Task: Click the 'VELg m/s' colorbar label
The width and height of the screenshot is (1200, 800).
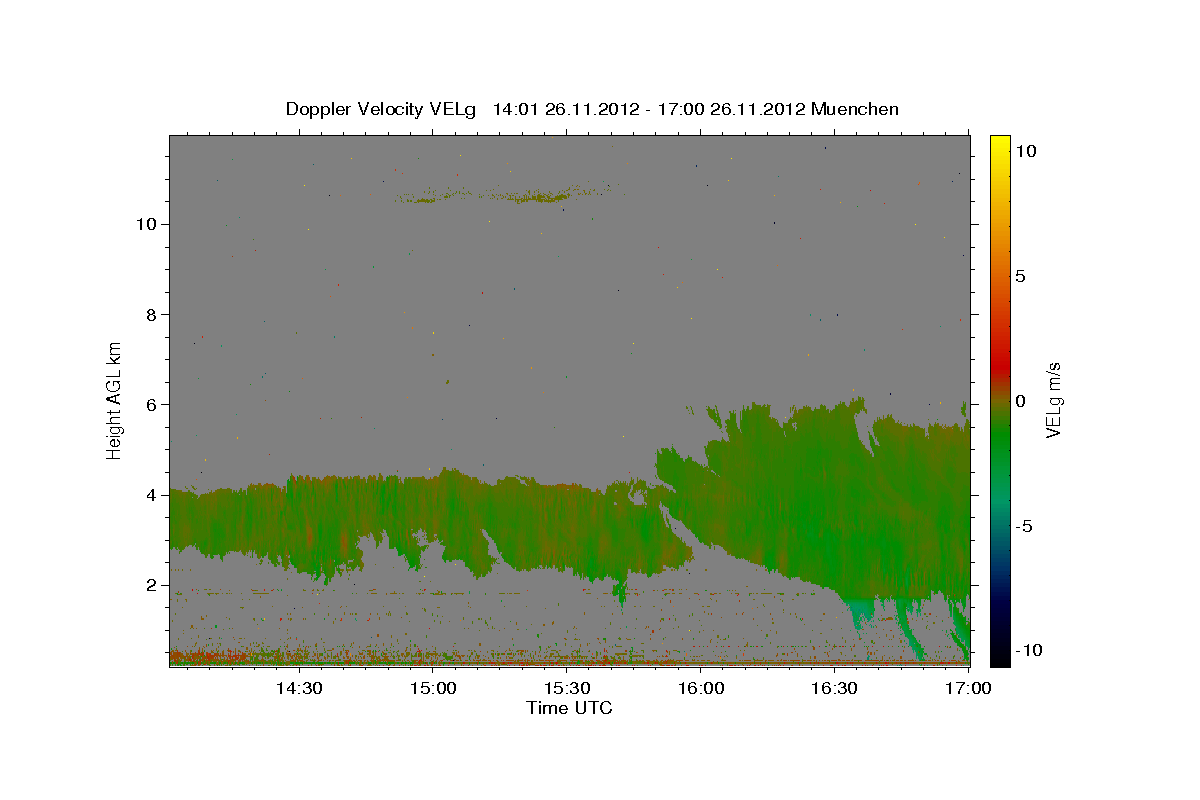Action: click(x=1053, y=402)
